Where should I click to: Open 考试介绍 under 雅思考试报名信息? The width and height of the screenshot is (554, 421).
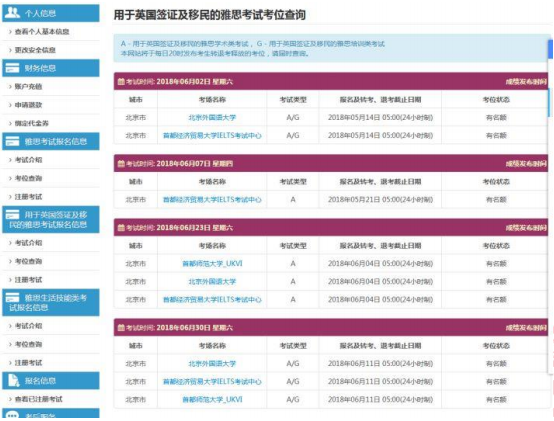[28, 160]
